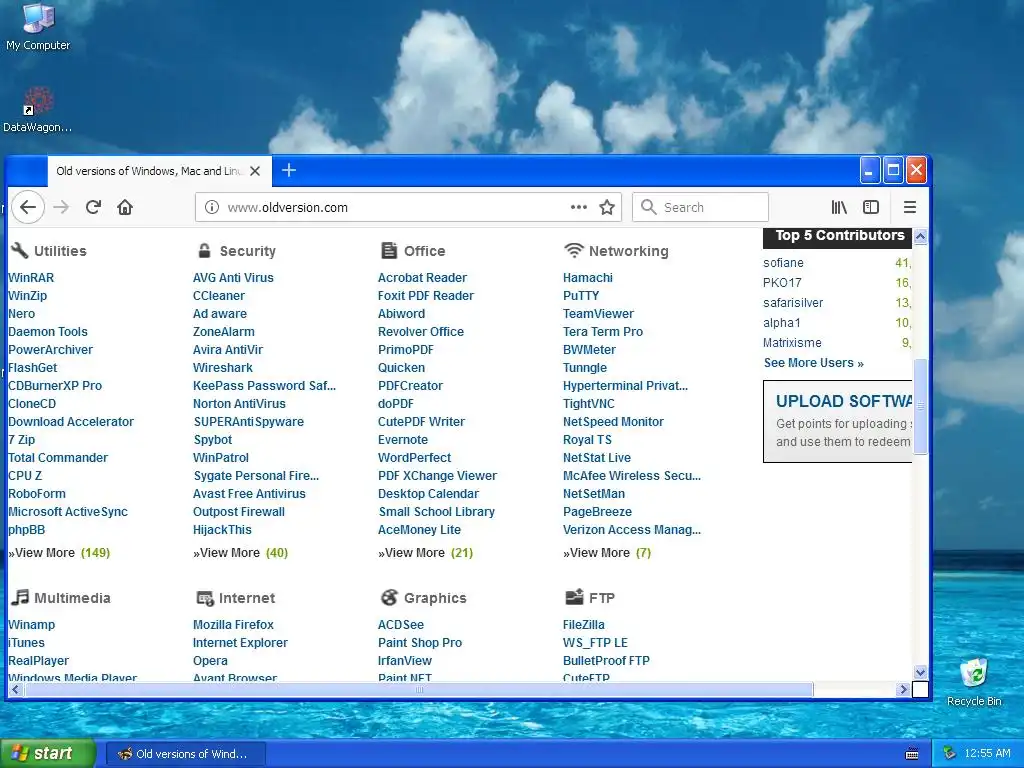The height and width of the screenshot is (768, 1024).
Task: Click the vertical scrollbar down arrow
Action: tap(920, 672)
